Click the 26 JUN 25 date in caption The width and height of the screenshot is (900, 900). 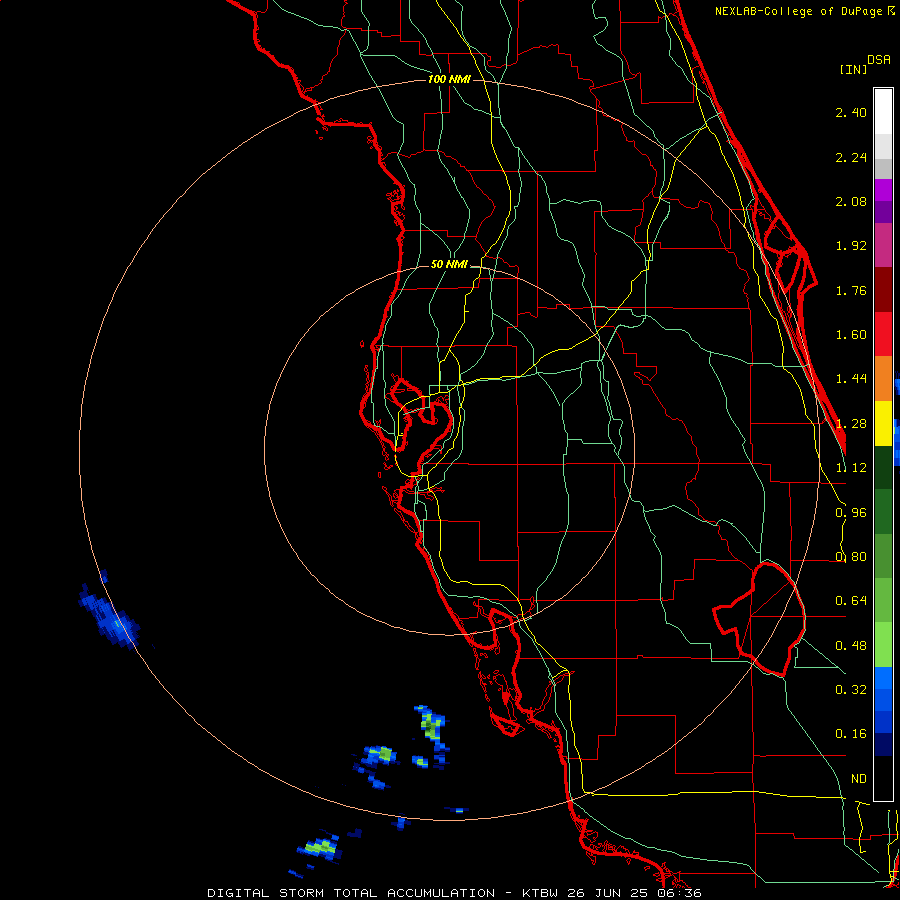tap(607, 893)
